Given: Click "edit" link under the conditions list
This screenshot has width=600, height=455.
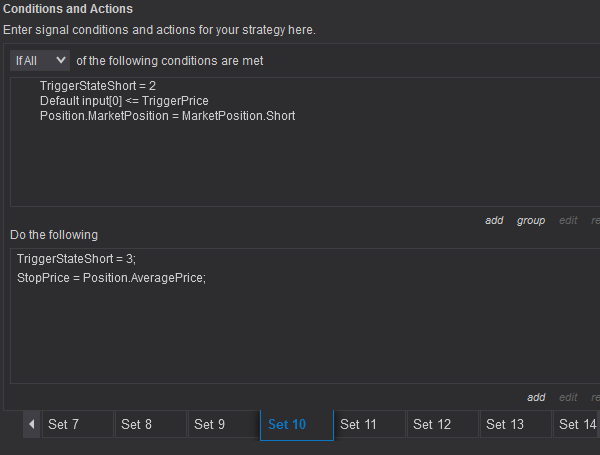Looking at the screenshot, I should [568, 220].
